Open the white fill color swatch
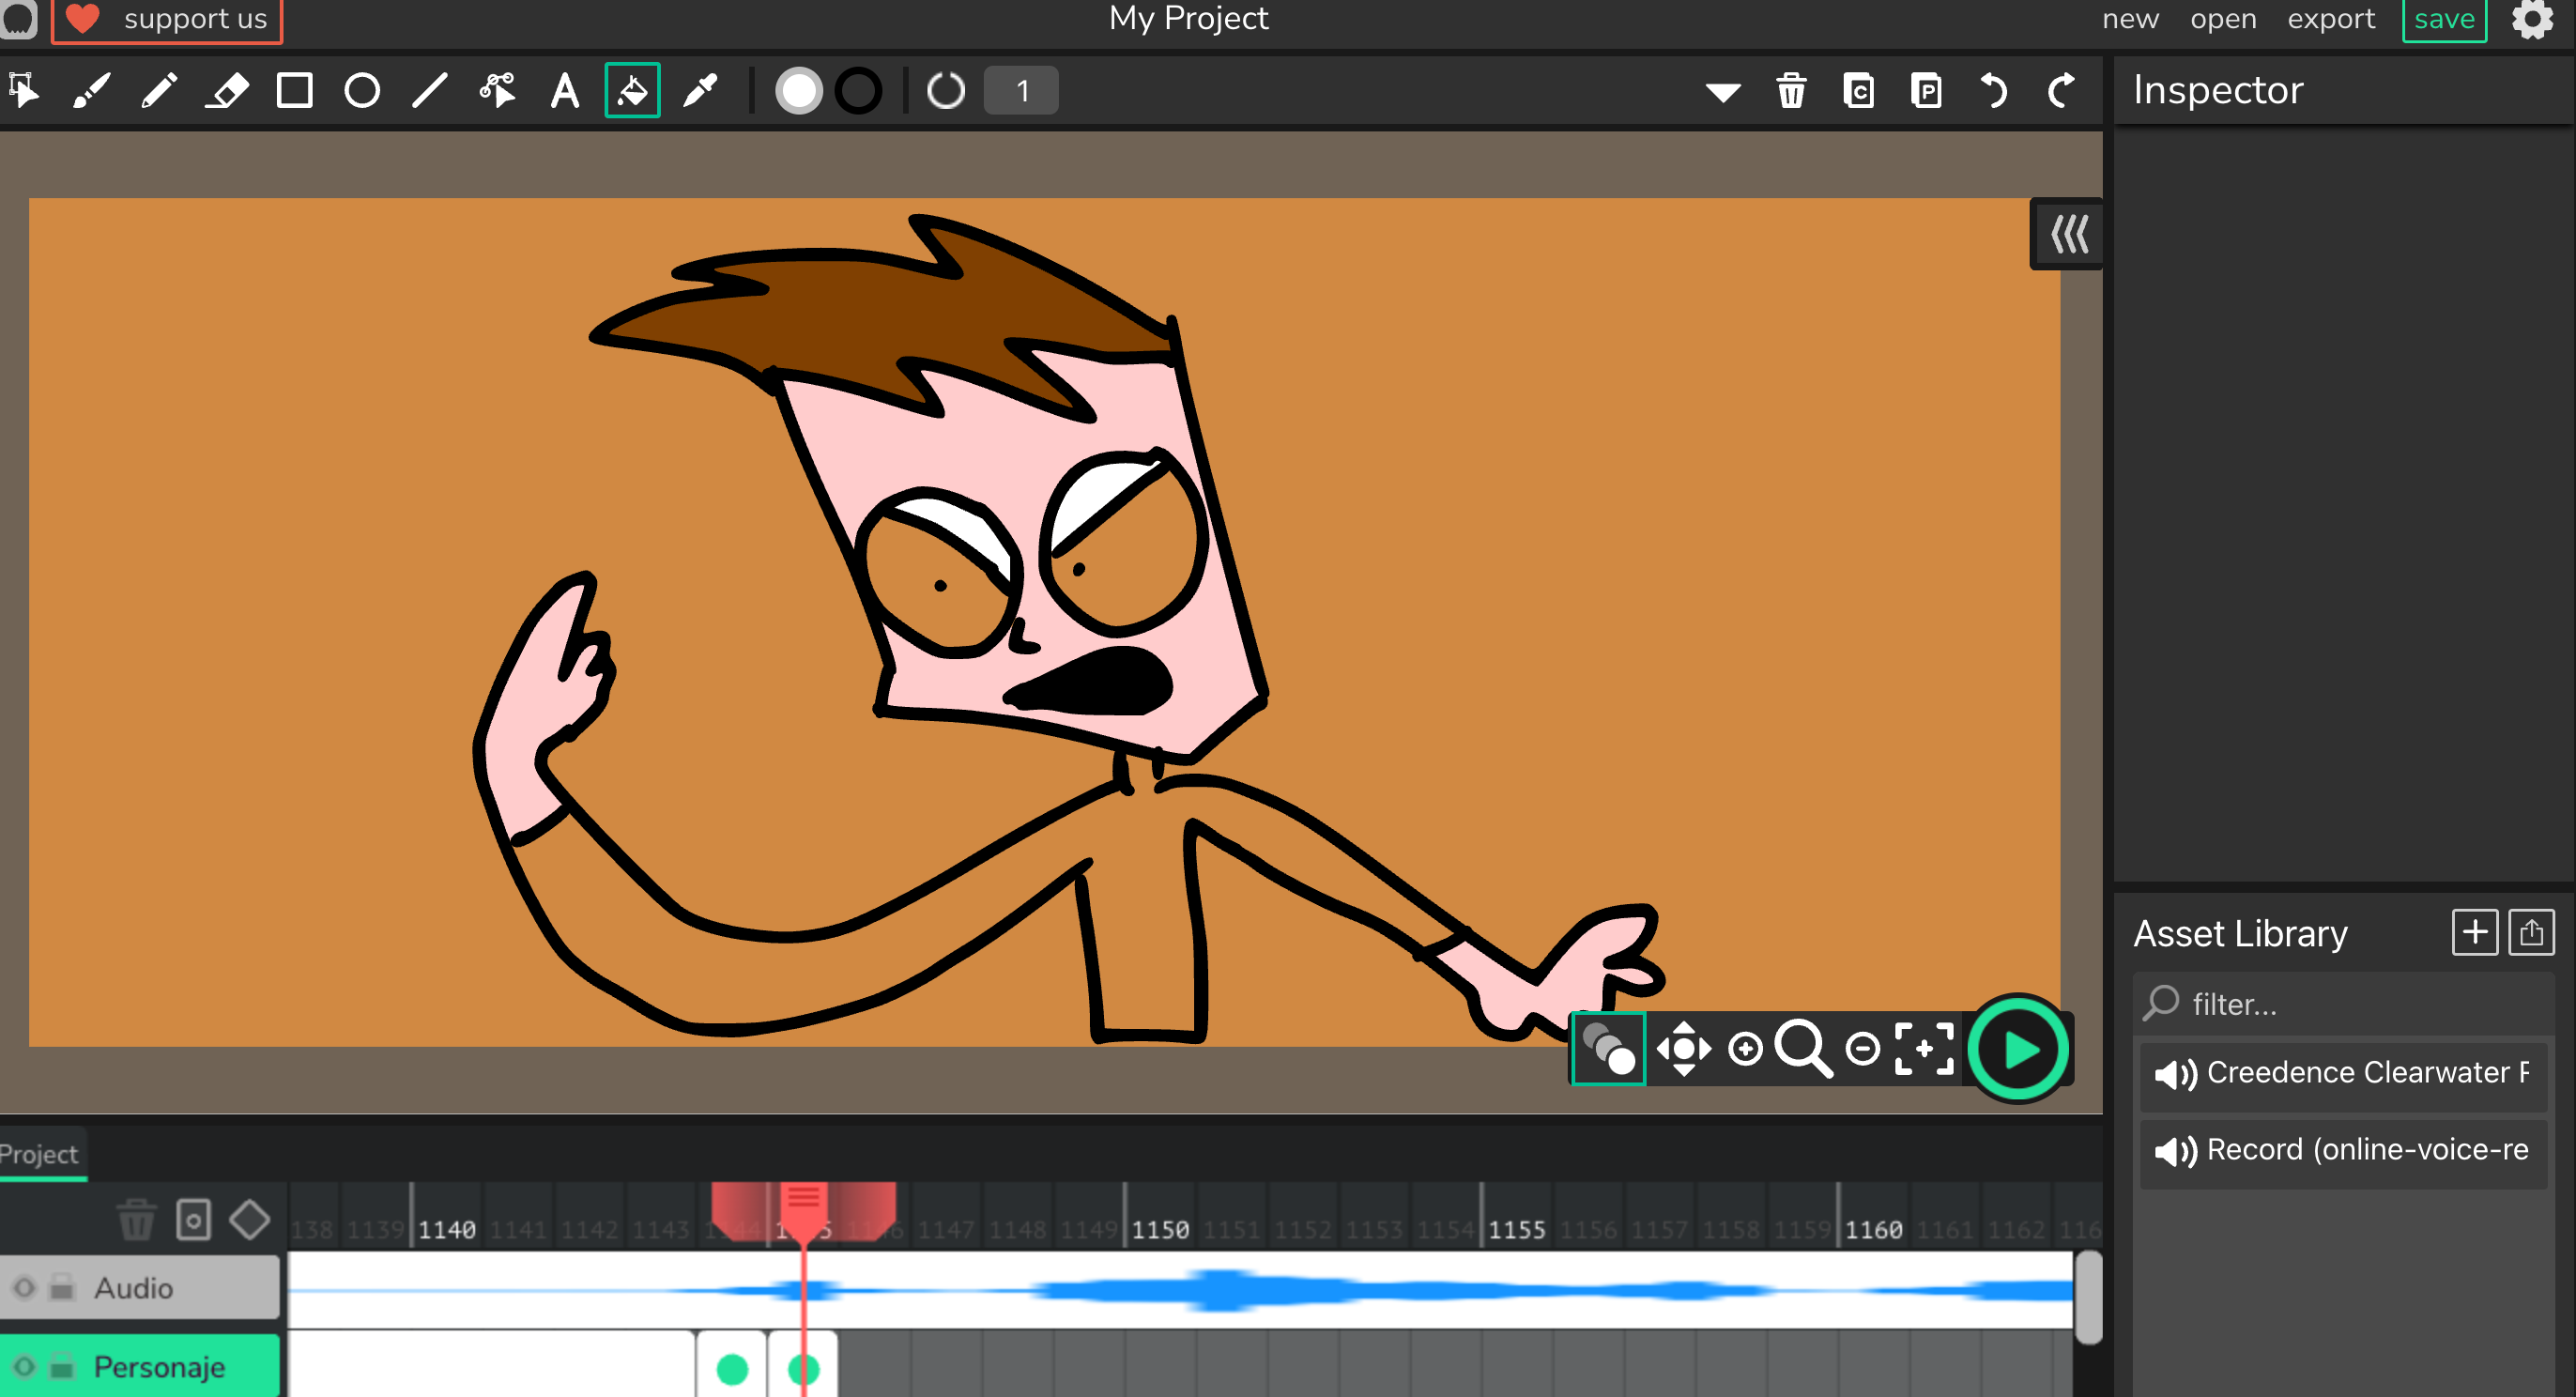This screenshot has height=1397, width=2576. tap(798, 91)
